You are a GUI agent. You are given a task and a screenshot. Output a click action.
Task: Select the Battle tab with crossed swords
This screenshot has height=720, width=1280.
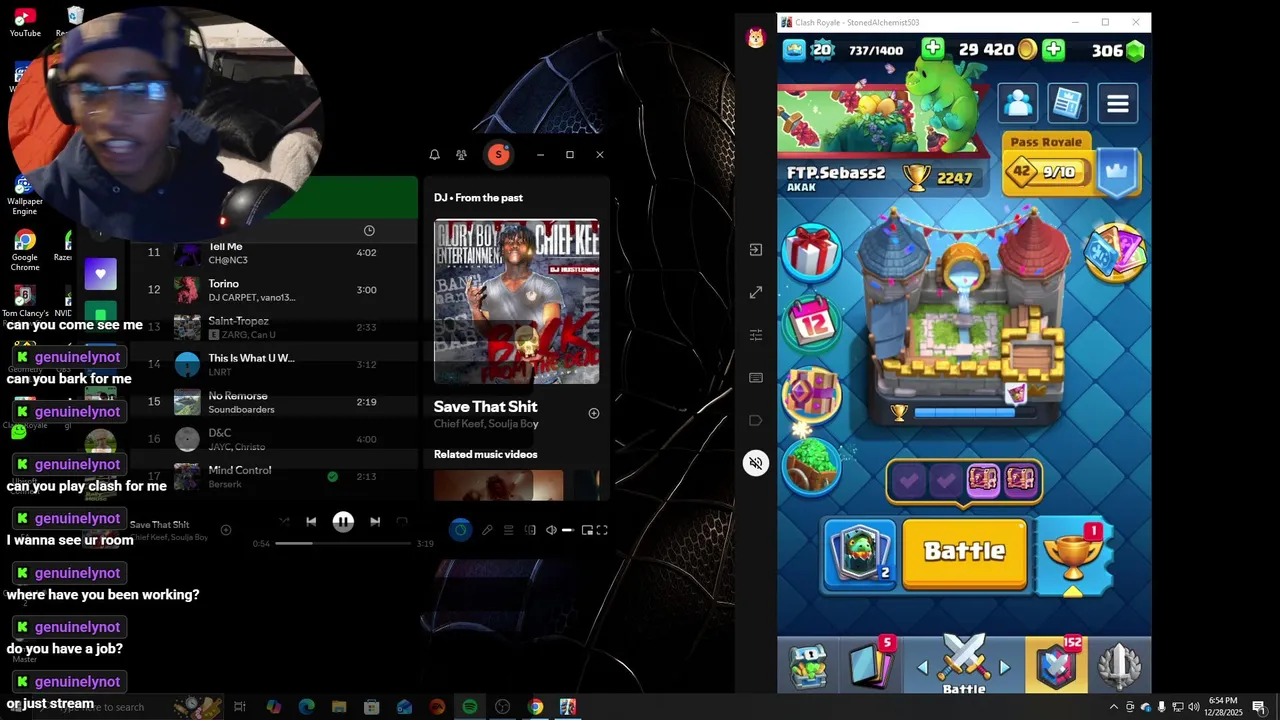tap(964, 666)
